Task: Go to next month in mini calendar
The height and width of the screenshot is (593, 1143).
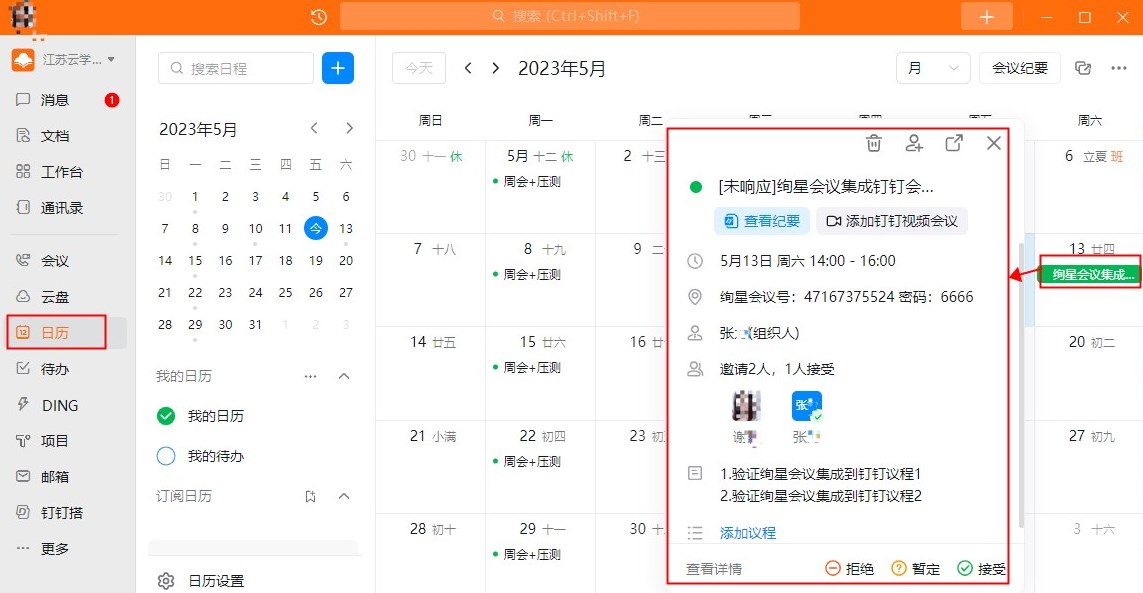Action: coord(349,128)
